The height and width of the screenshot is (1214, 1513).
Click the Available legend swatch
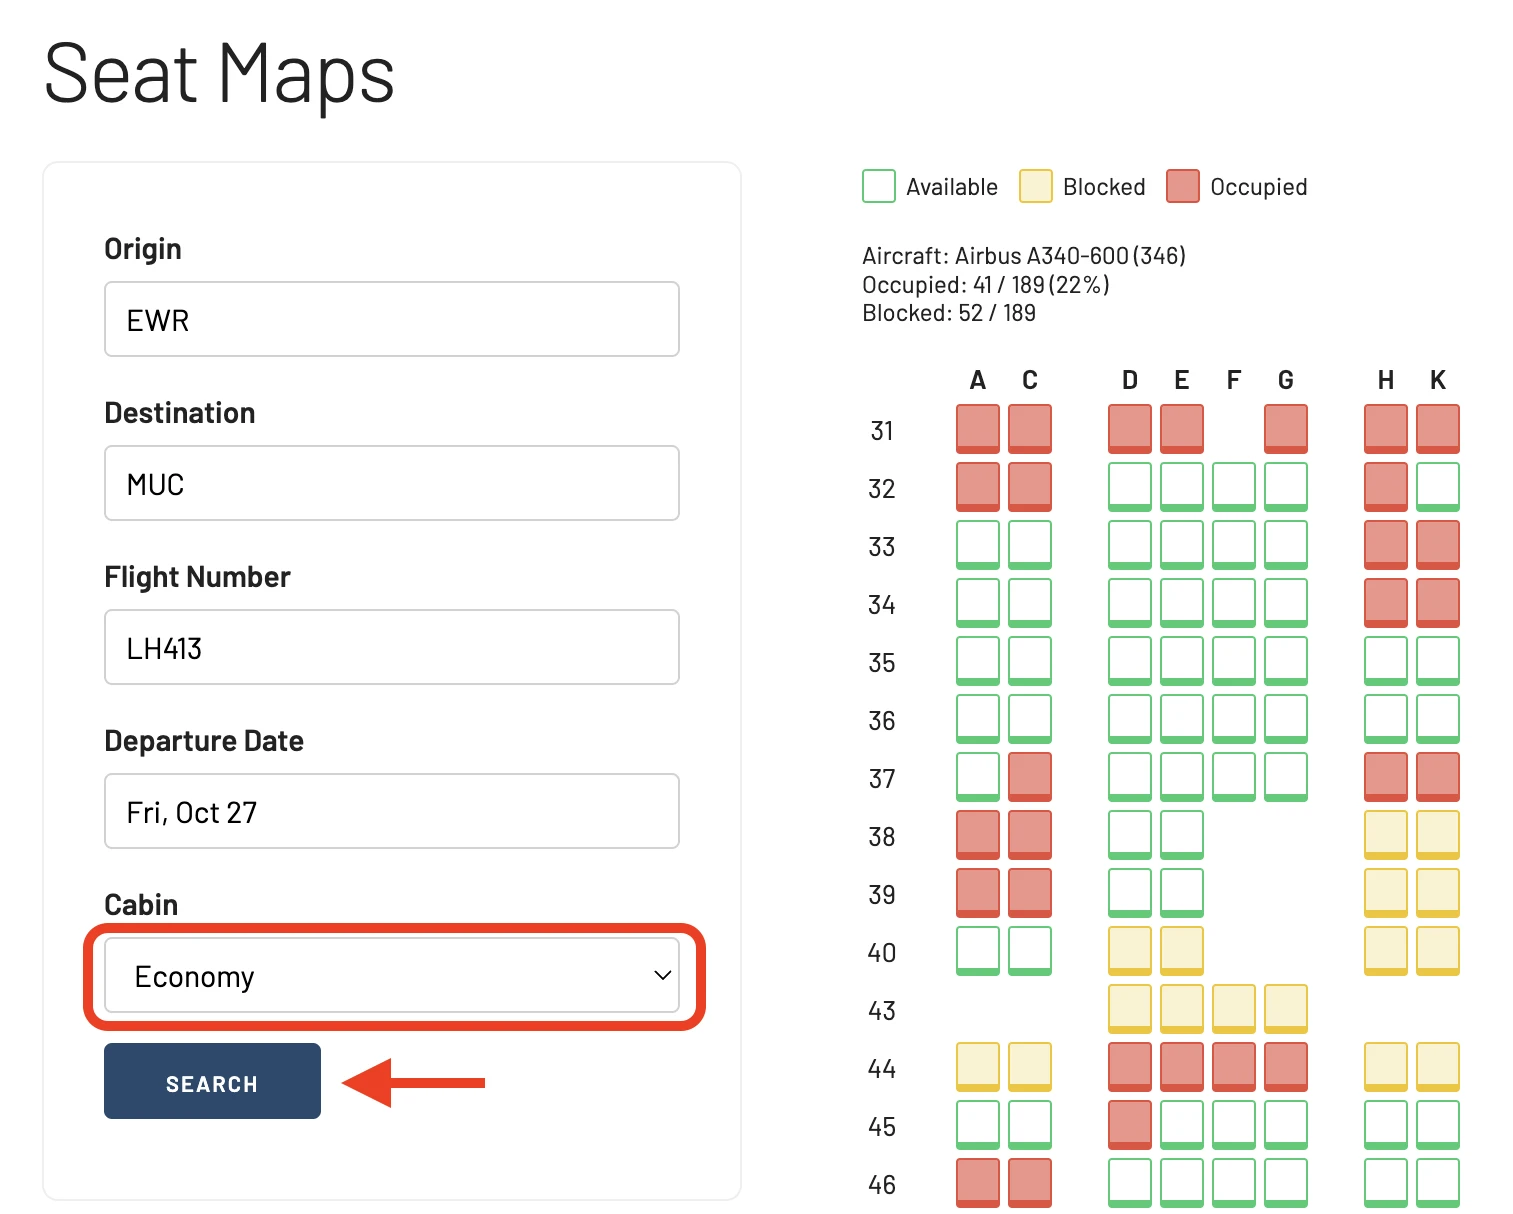879,186
